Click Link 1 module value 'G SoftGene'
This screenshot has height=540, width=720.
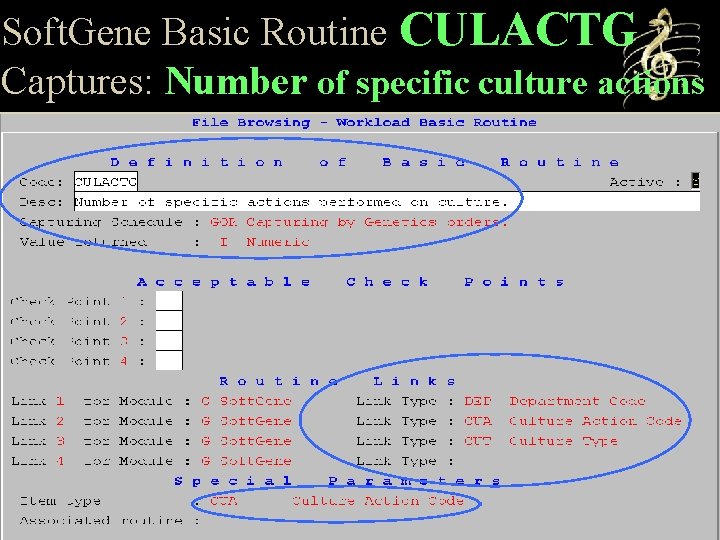(246, 401)
